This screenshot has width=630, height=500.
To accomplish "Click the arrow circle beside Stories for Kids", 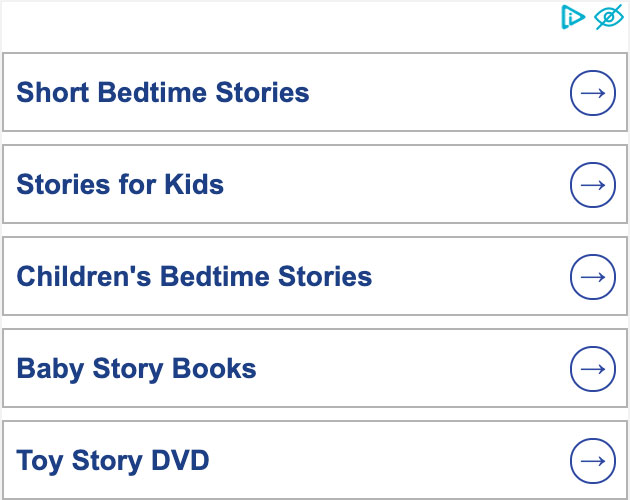I will 593,185.
